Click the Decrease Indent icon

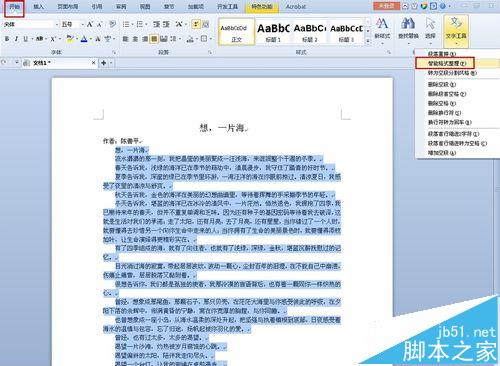(156, 24)
